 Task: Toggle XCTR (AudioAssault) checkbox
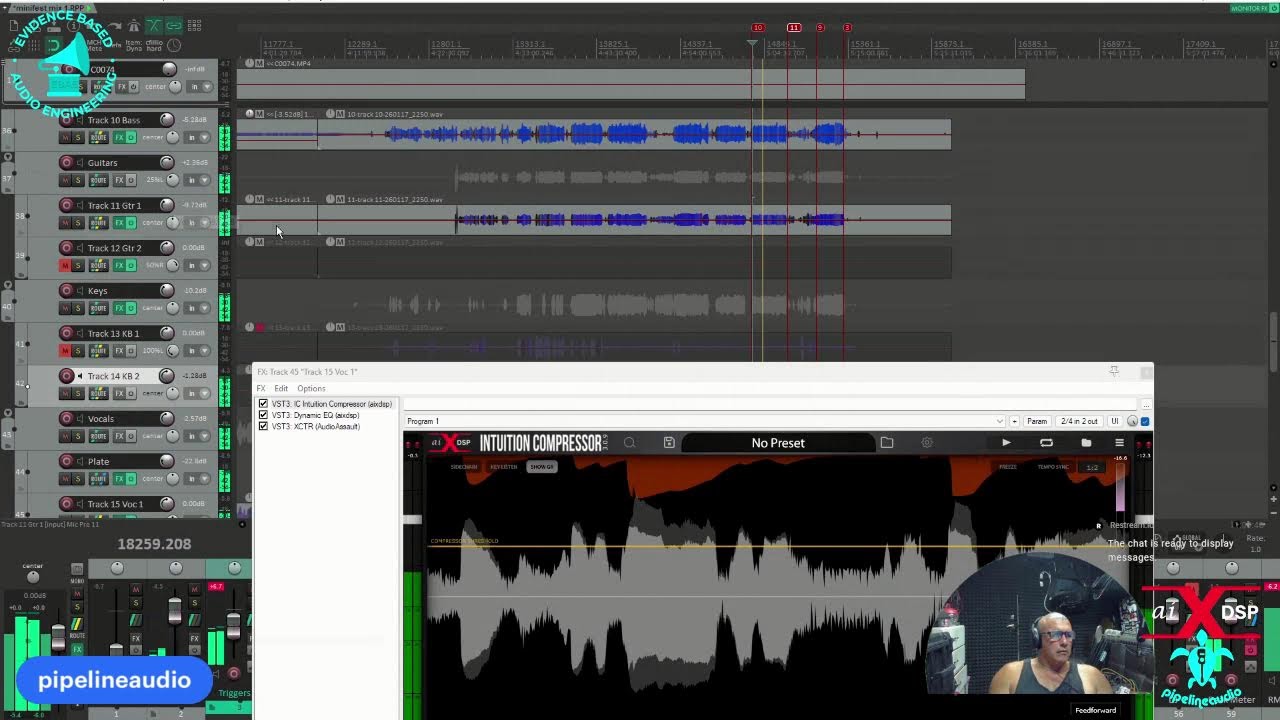(x=263, y=426)
